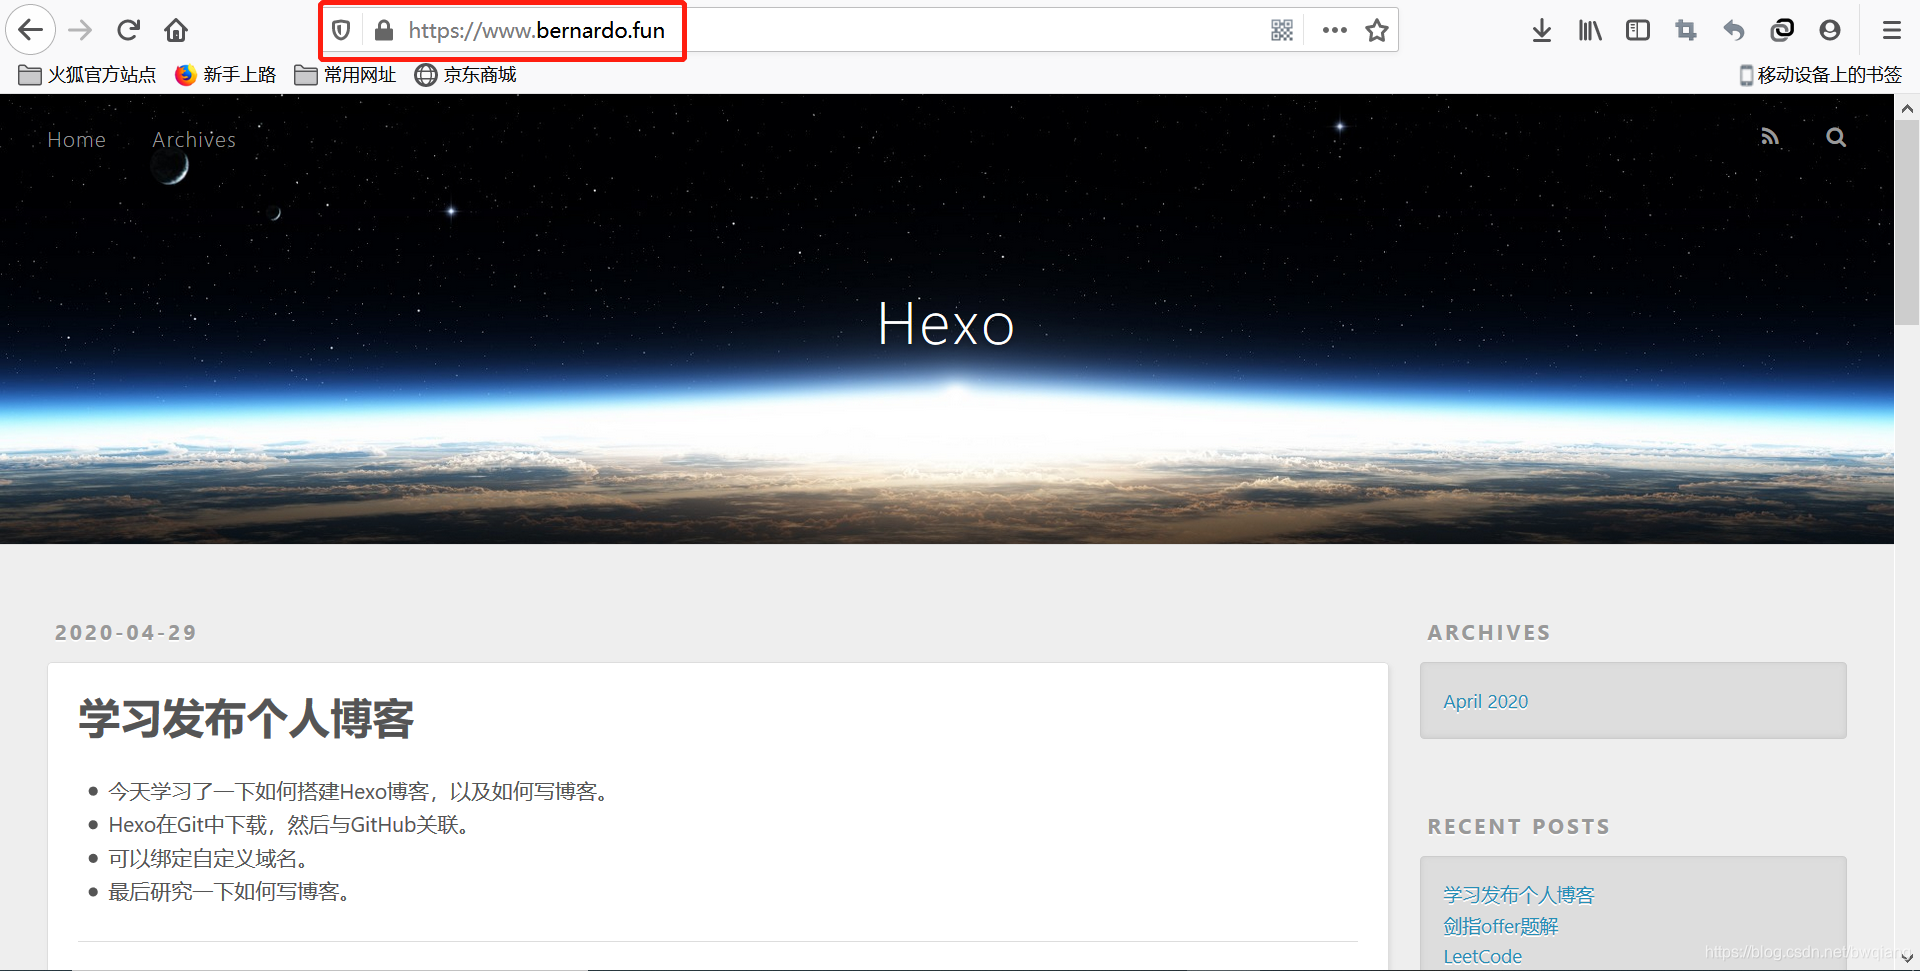Open the Firefox account avatar icon
1920x971 pixels.
point(1830,30)
